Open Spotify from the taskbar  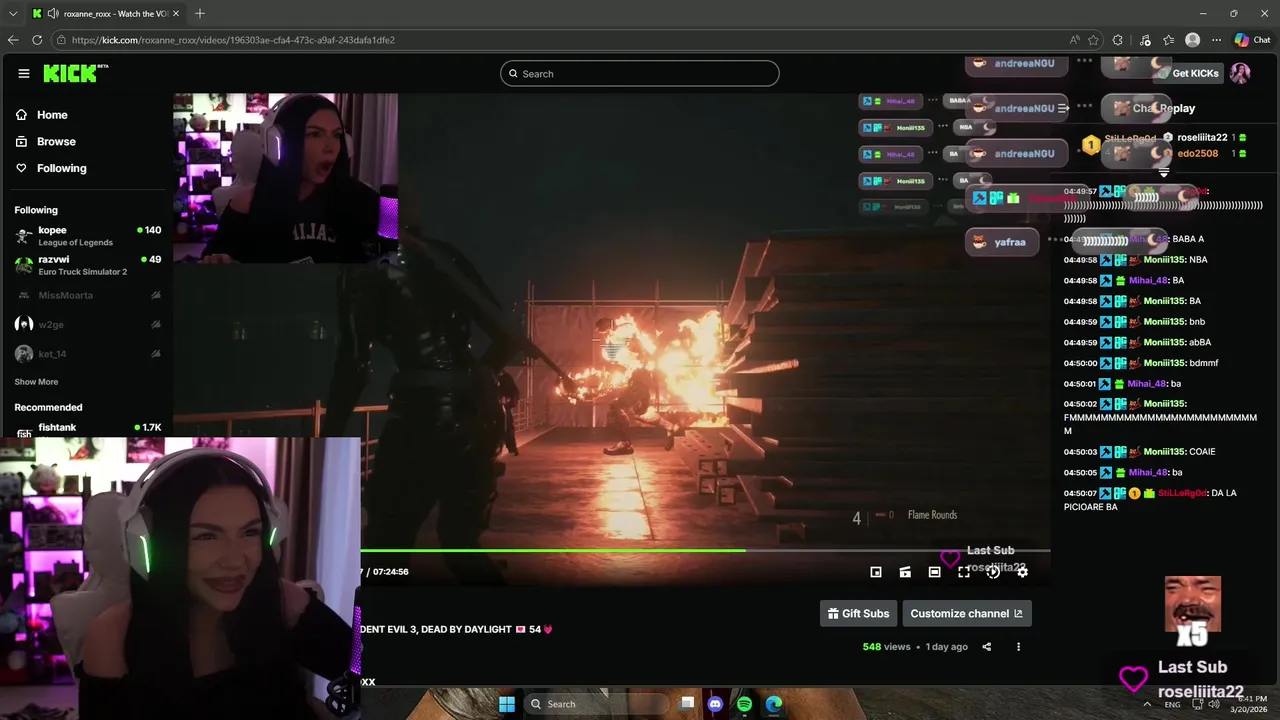pyautogui.click(x=744, y=704)
